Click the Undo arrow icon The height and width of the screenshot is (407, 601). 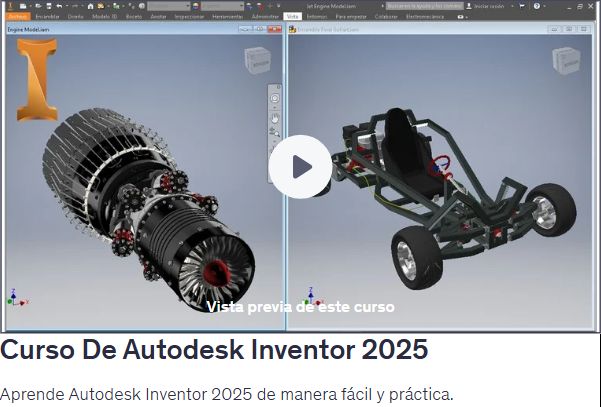coord(59,6)
